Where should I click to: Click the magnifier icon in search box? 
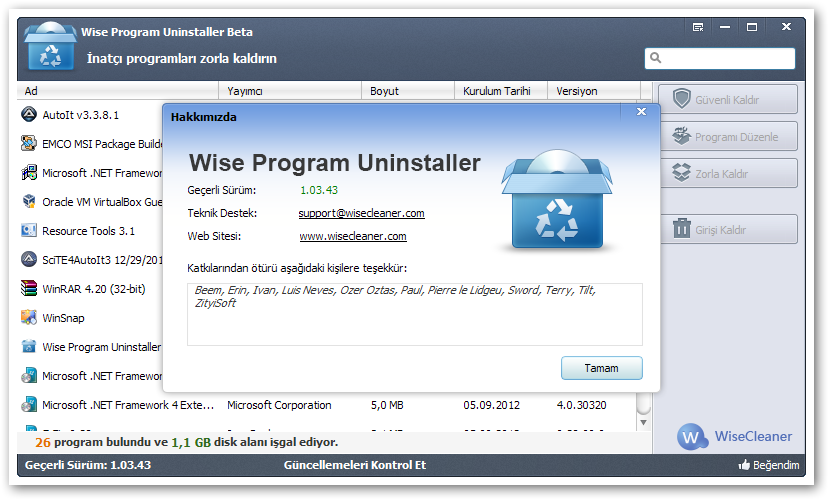coord(654,59)
